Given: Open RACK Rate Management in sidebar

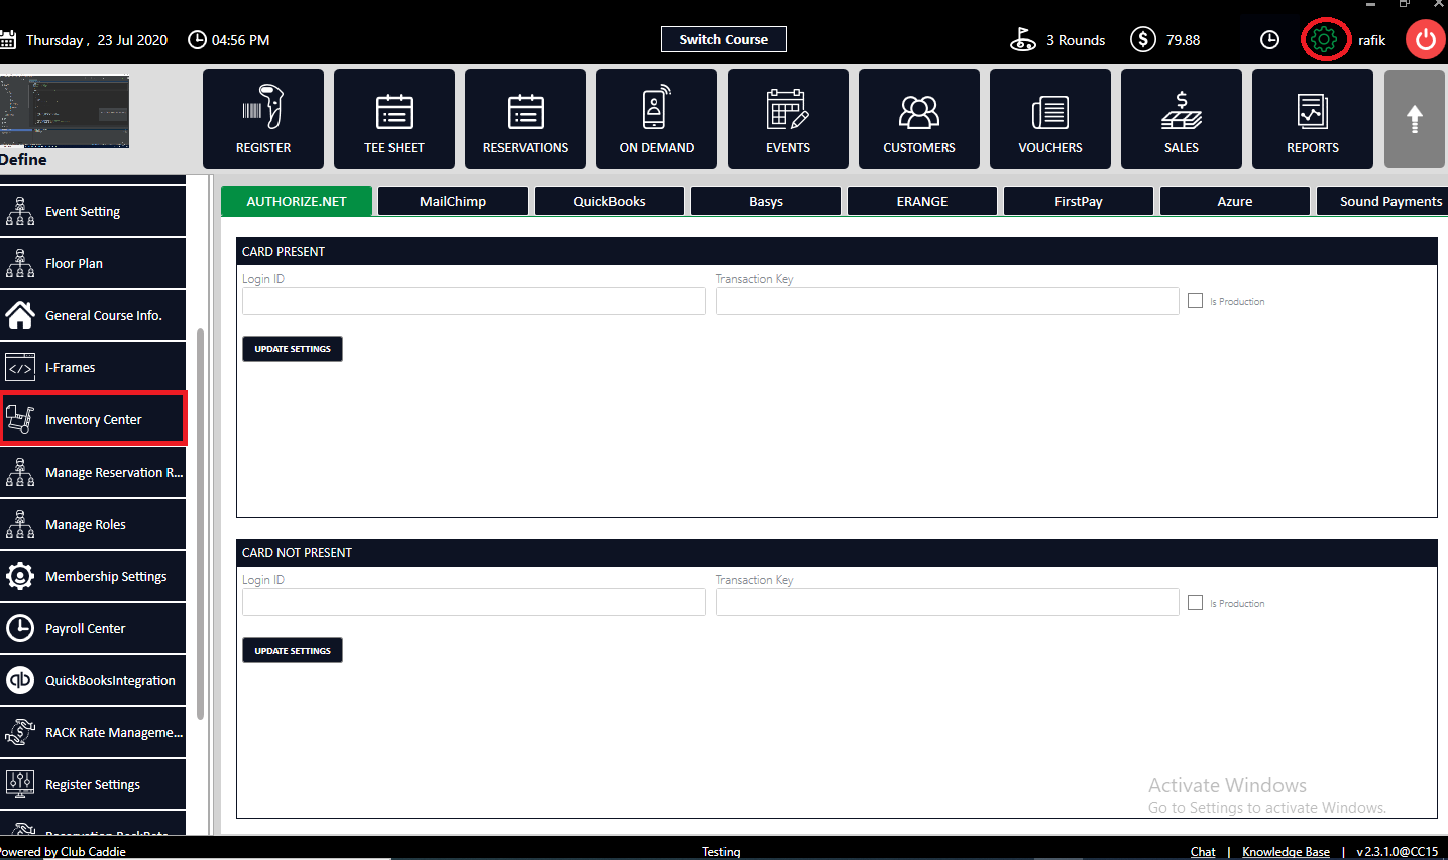Looking at the screenshot, I should [93, 732].
